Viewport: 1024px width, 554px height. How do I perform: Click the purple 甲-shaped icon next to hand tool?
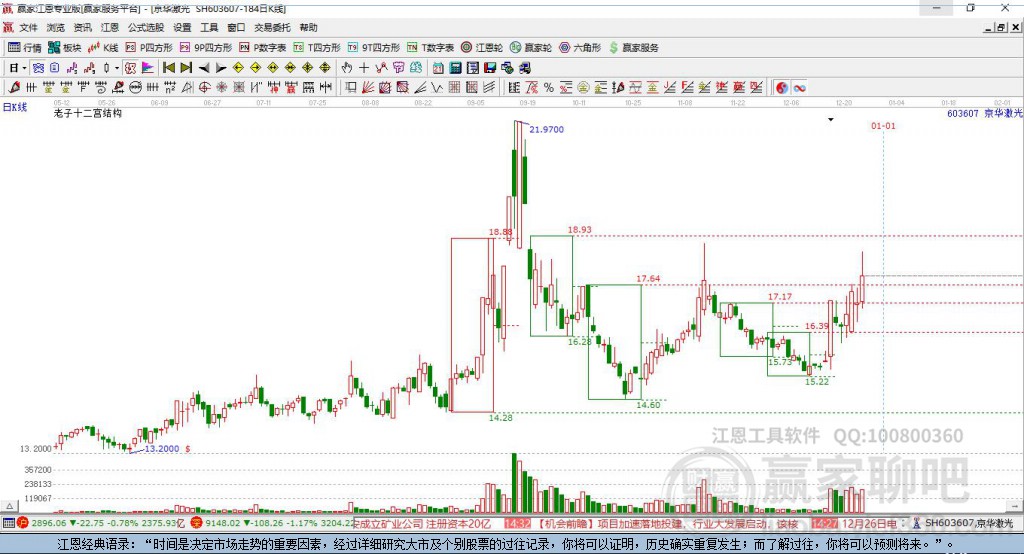pos(399,68)
